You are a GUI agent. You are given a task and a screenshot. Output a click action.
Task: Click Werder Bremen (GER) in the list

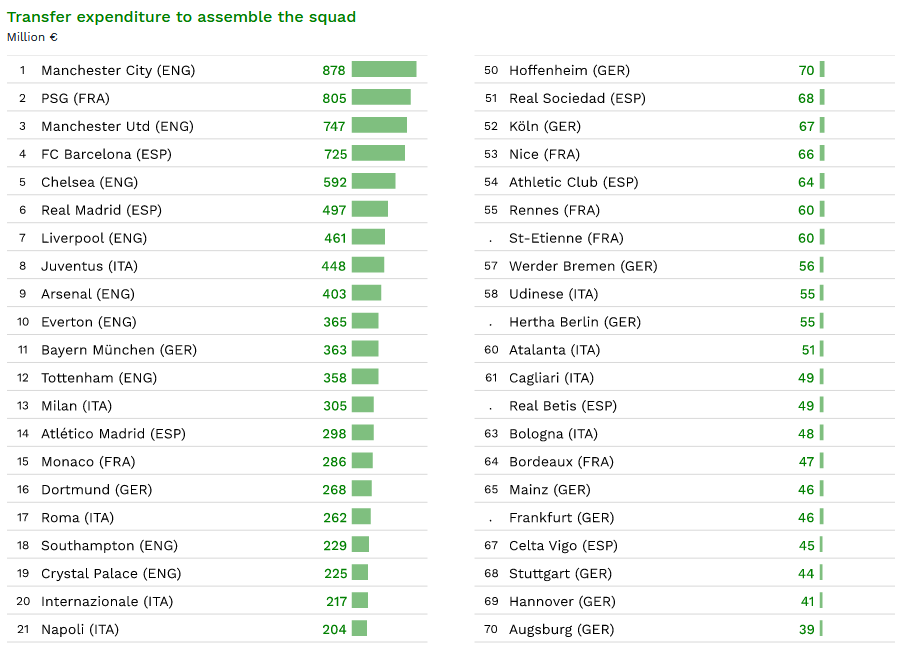coord(583,266)
